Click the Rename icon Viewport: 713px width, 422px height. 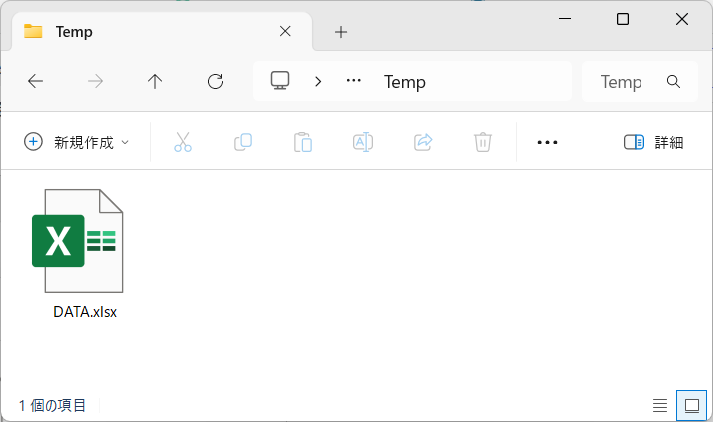point(363,142)
